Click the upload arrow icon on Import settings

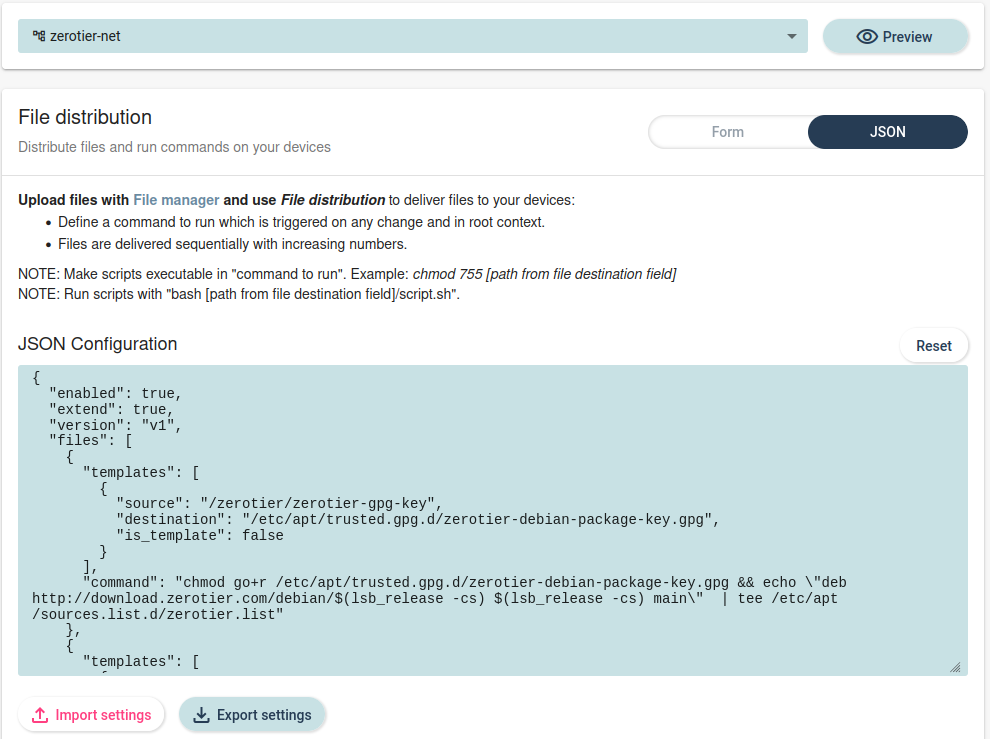pyautogui.click(x=40, y=714)
